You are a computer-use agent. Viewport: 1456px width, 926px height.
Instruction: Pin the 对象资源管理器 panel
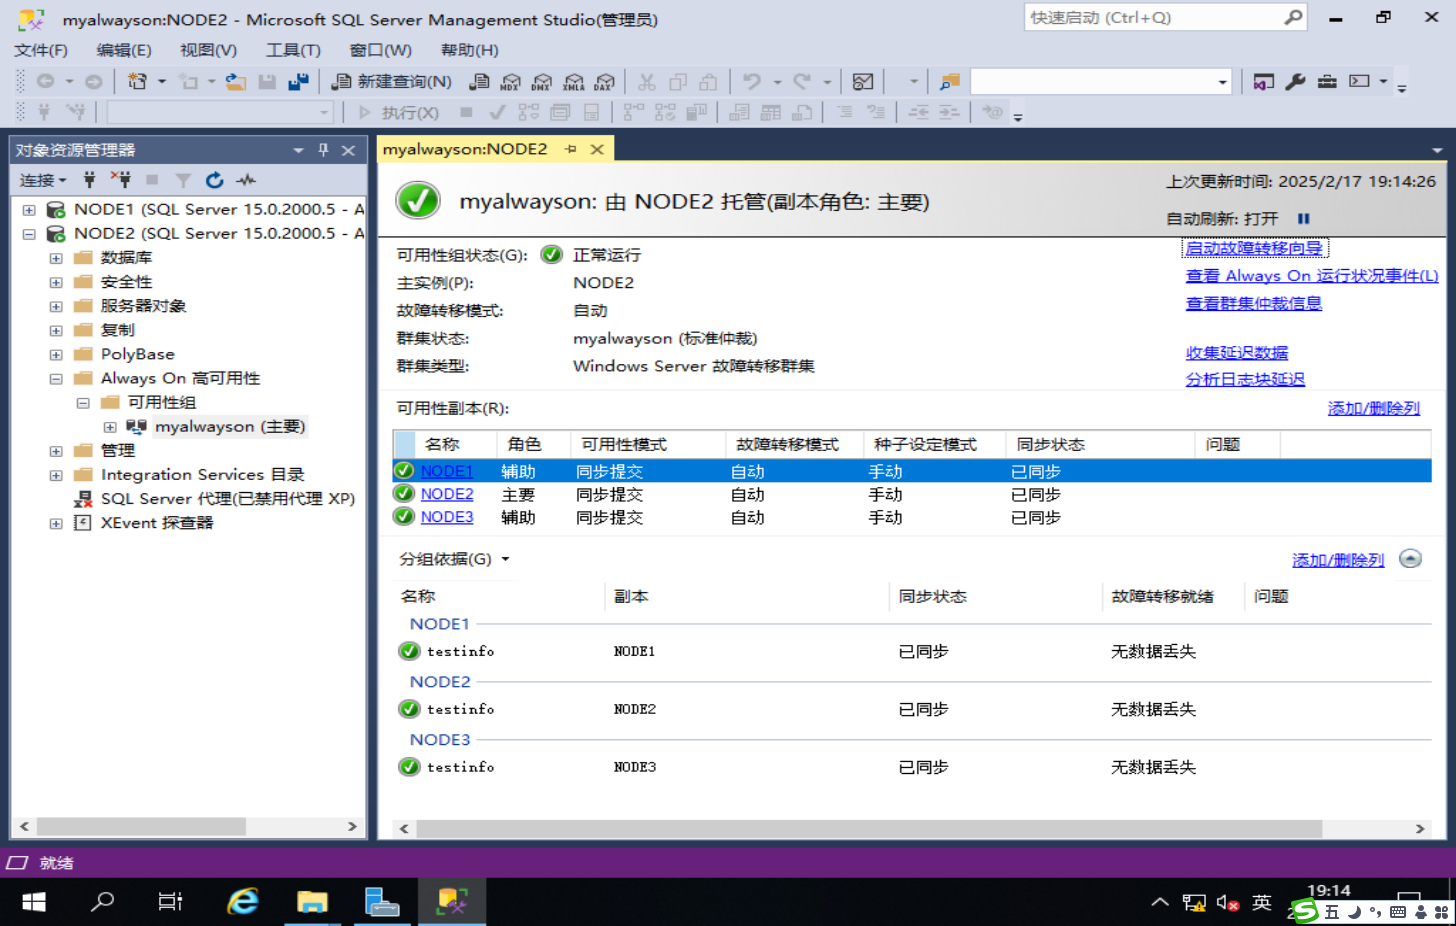tap(323, 150)
